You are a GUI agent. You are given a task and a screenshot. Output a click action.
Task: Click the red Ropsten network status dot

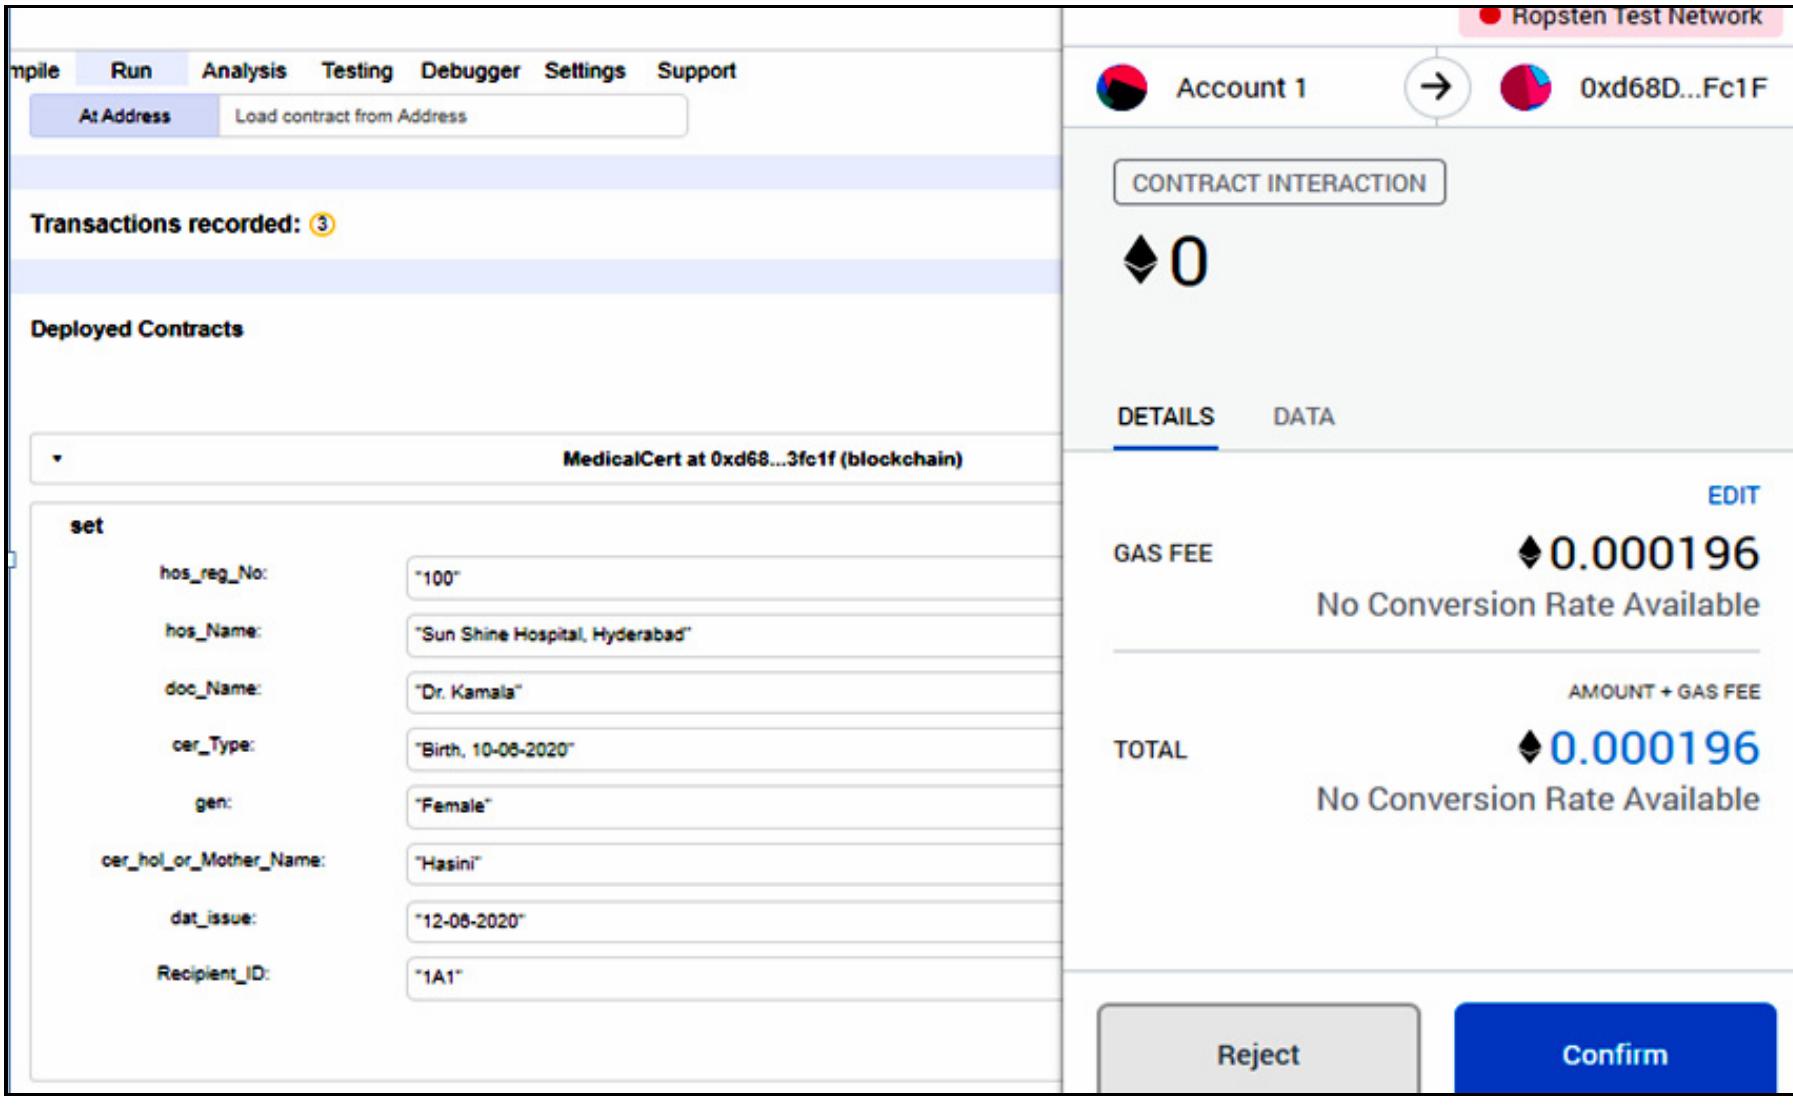1490,15
